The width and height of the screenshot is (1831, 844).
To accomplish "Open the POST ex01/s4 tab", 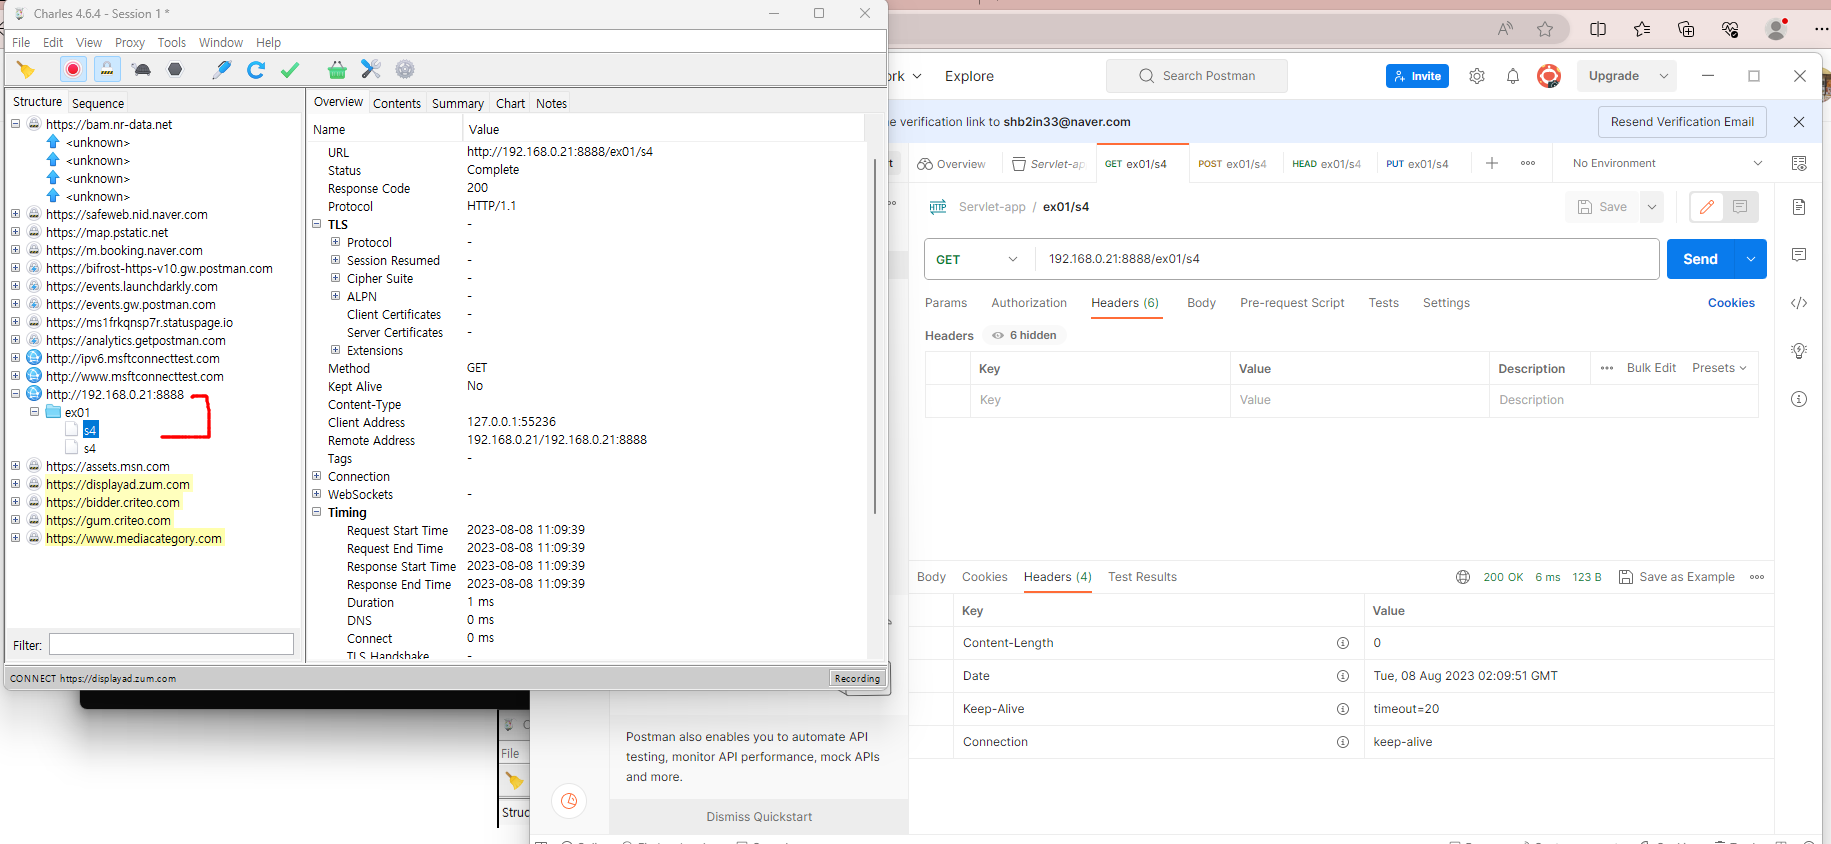I will pyautogui.click(x=1232, y=164).
